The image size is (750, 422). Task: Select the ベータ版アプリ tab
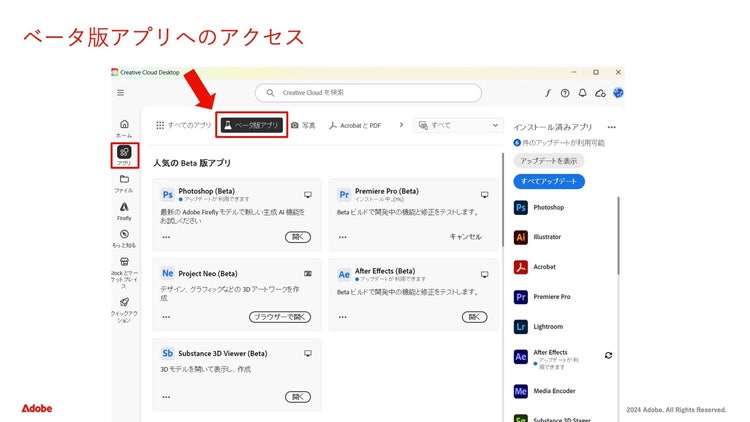(x=252, y=125)
